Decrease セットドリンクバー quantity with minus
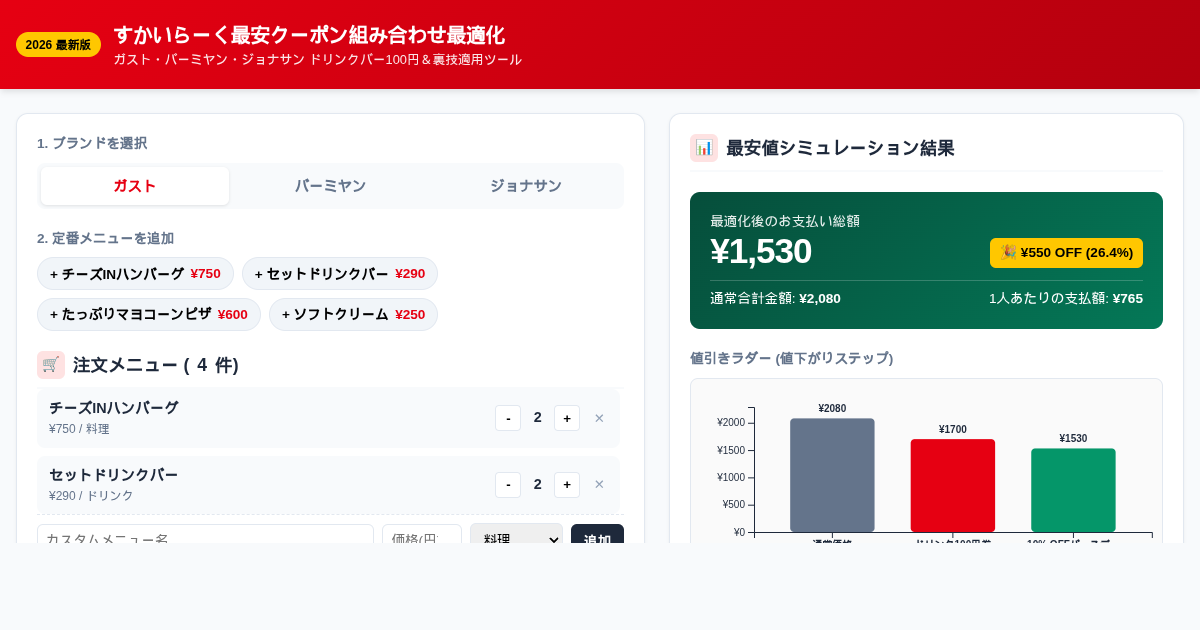Viewport: 1200px width, 630px height. [x=508, y=485]
